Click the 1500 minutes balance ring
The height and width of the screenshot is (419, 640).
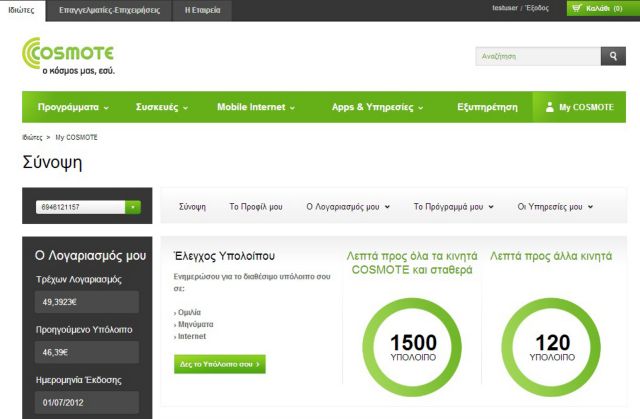click(412, 347)
